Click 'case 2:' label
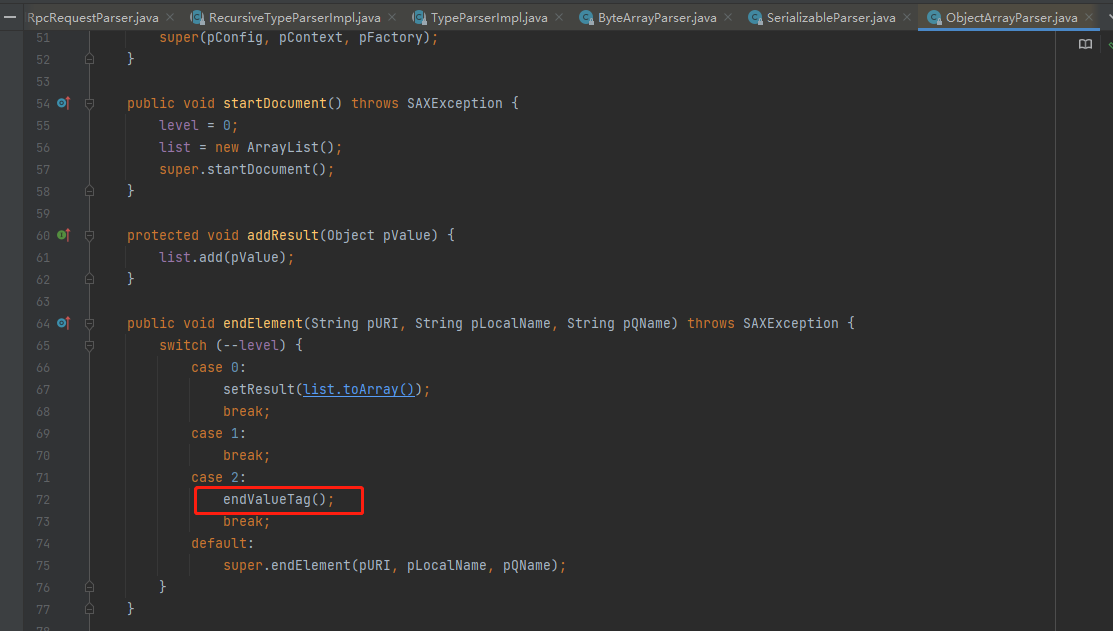 [x=219, y=477]
